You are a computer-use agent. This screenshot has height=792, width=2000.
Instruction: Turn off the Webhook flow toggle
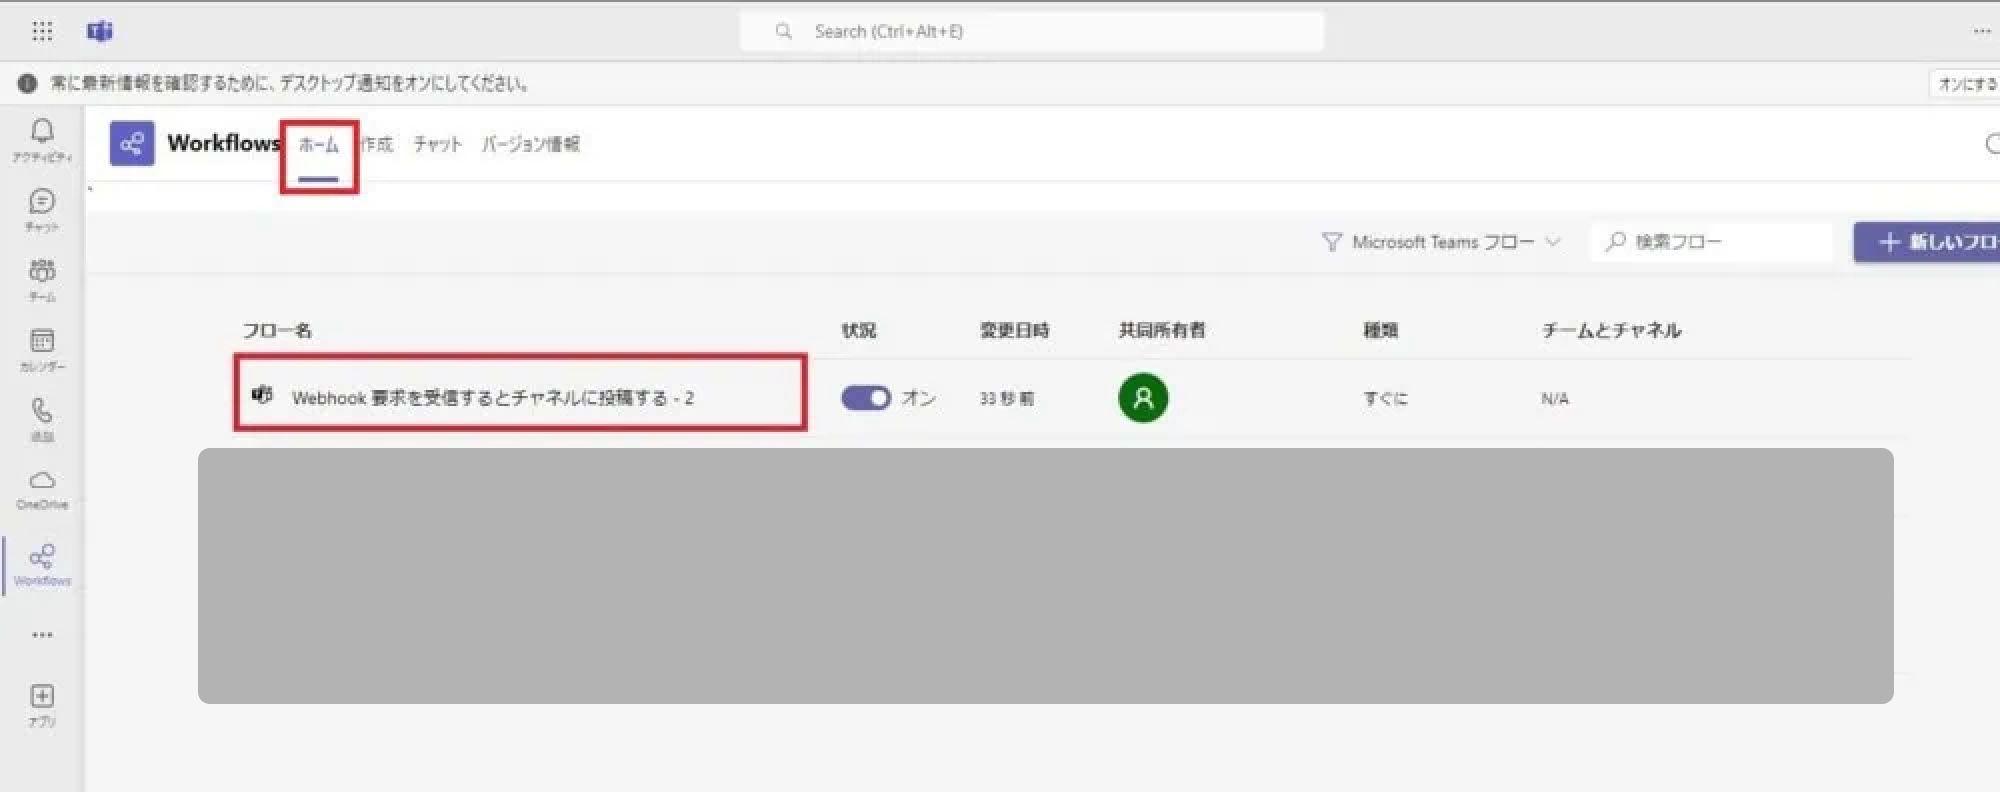865,398
